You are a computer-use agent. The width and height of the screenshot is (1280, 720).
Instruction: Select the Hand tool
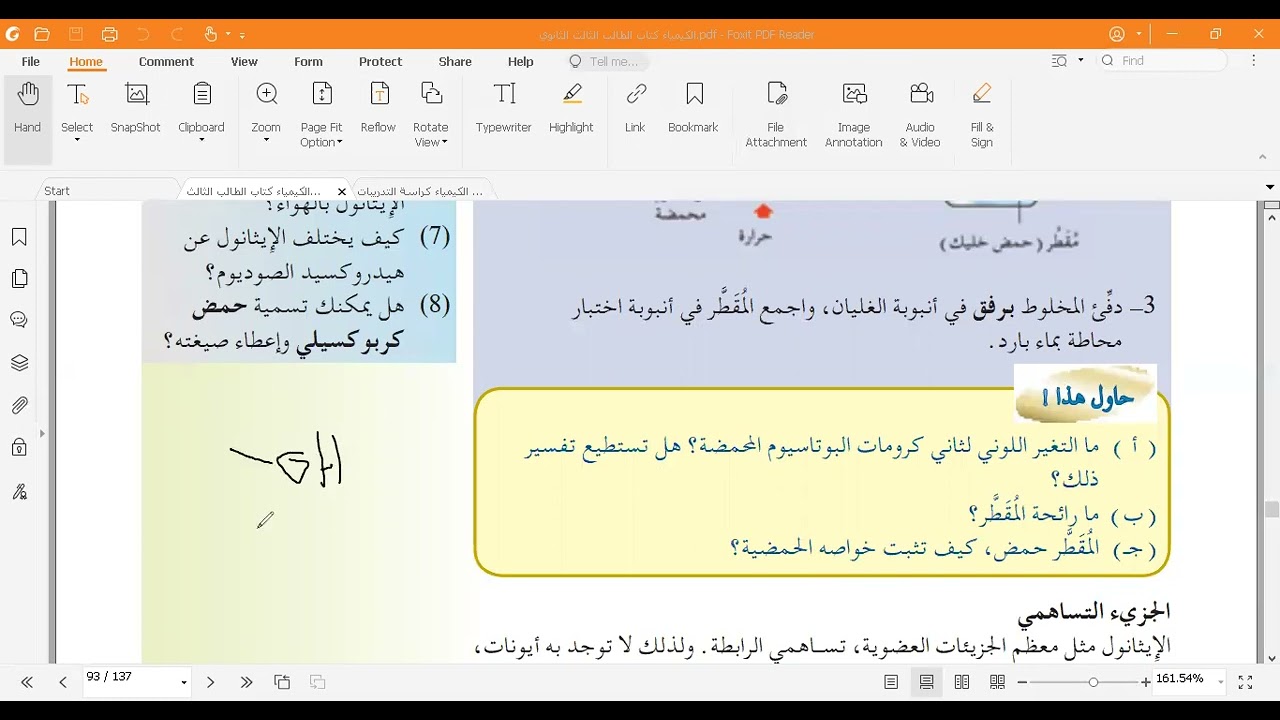28,108
